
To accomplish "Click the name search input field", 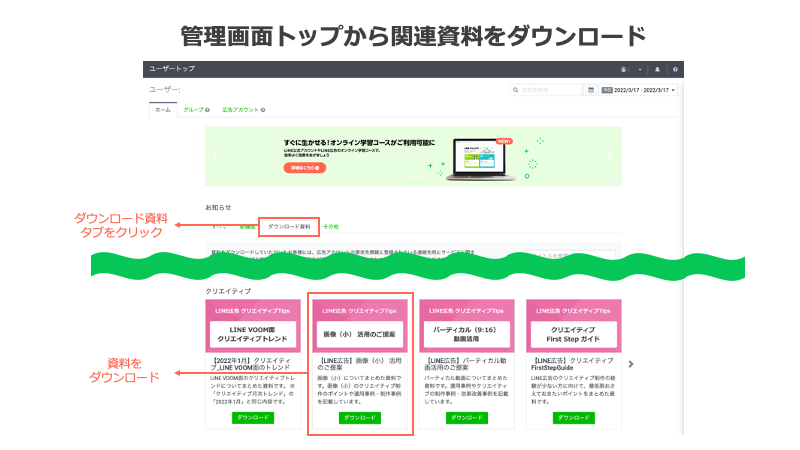I will pyautogui.click(x=545, y=90).
